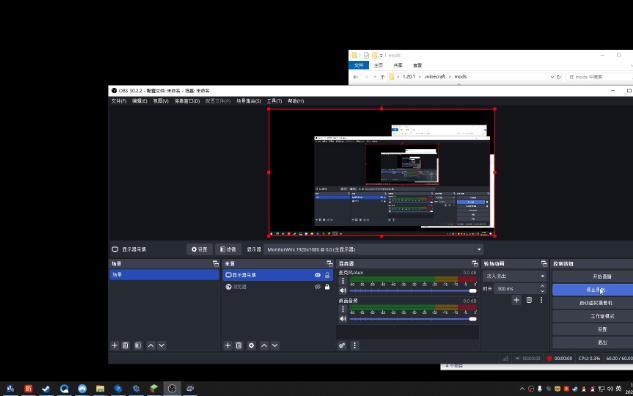Add a new scene with plus icon

click(x=115, y=346)
